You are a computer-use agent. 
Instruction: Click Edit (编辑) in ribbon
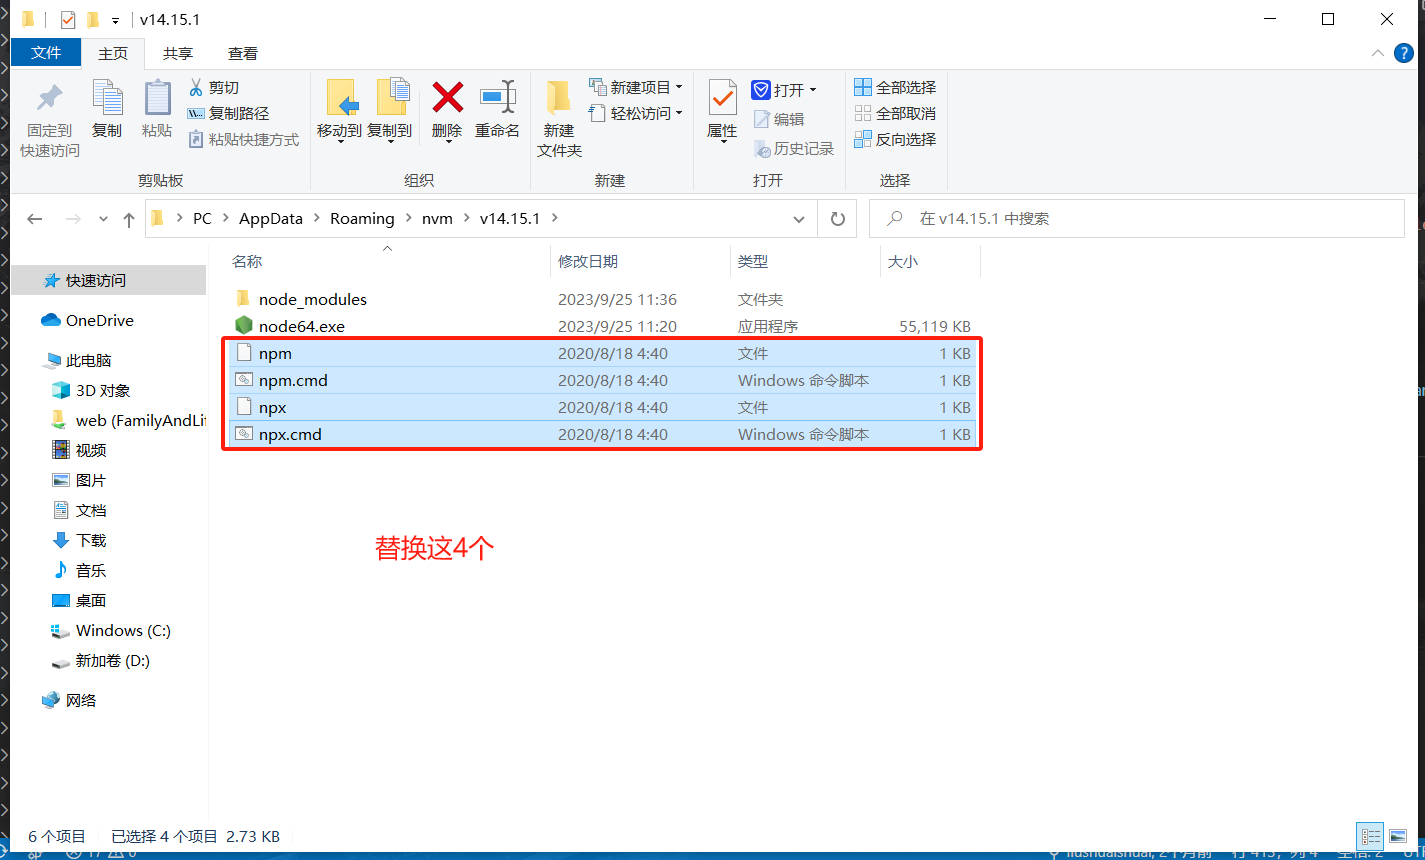[x=778, y=119]
